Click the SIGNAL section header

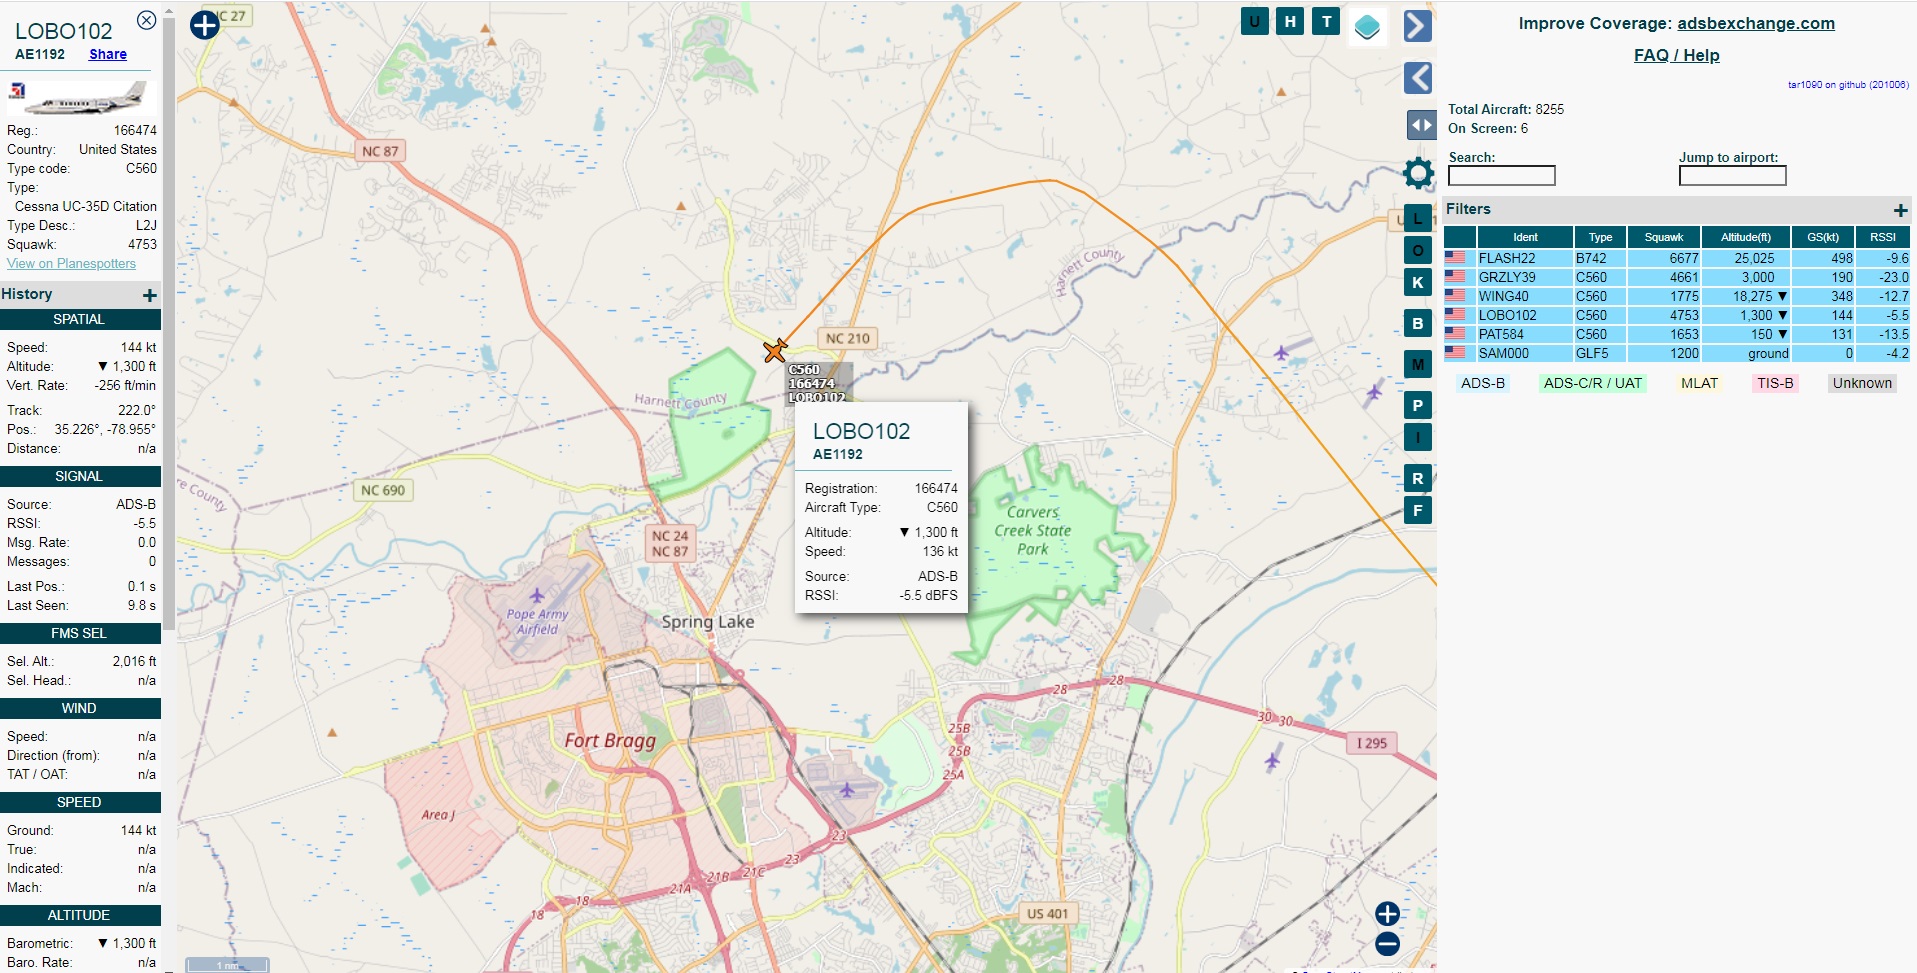pos(80,477)
